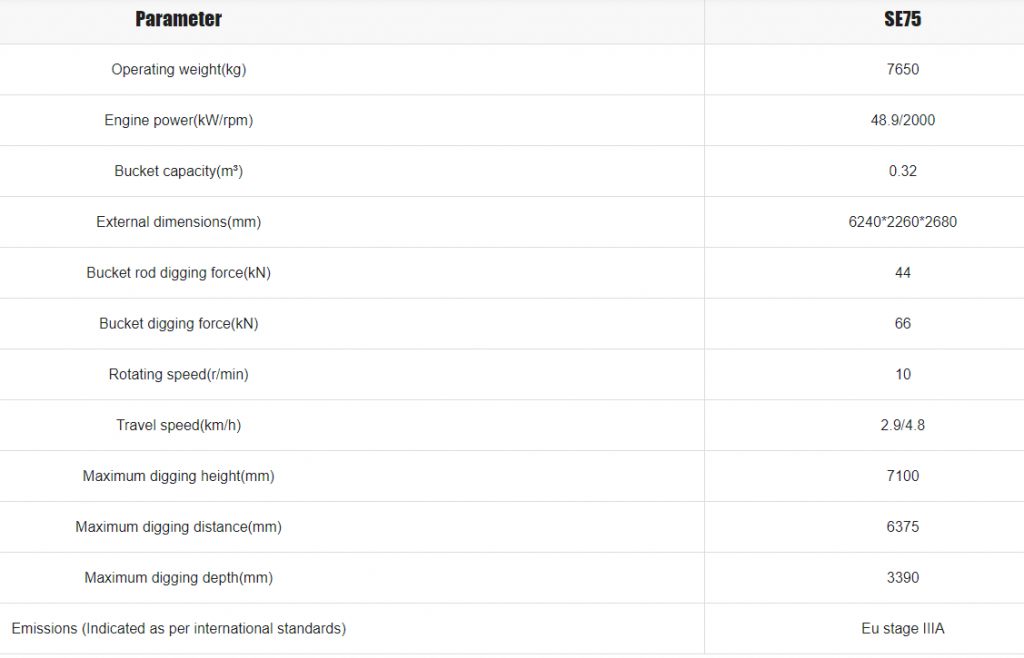Select the Bucket digging force(kN) label
Image resolution: width=1024 pixels, height=658 pixels.
(x=178, y=324)
